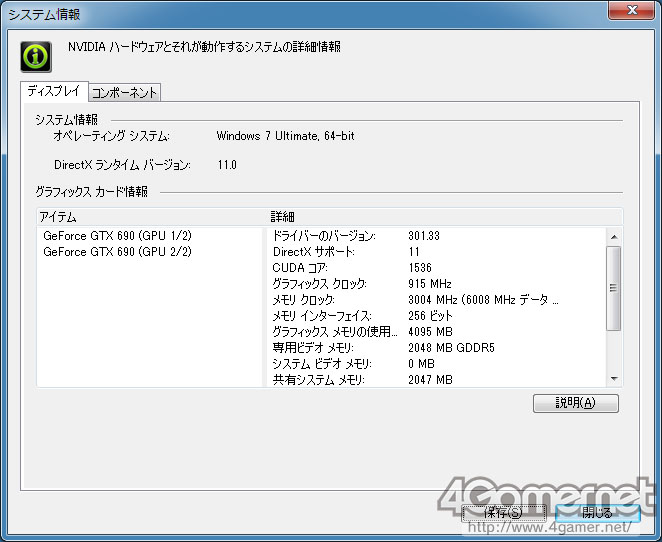
Task: Select GeForce GTX 690 (GPU 2/2)
Action: tap(117, 252)
